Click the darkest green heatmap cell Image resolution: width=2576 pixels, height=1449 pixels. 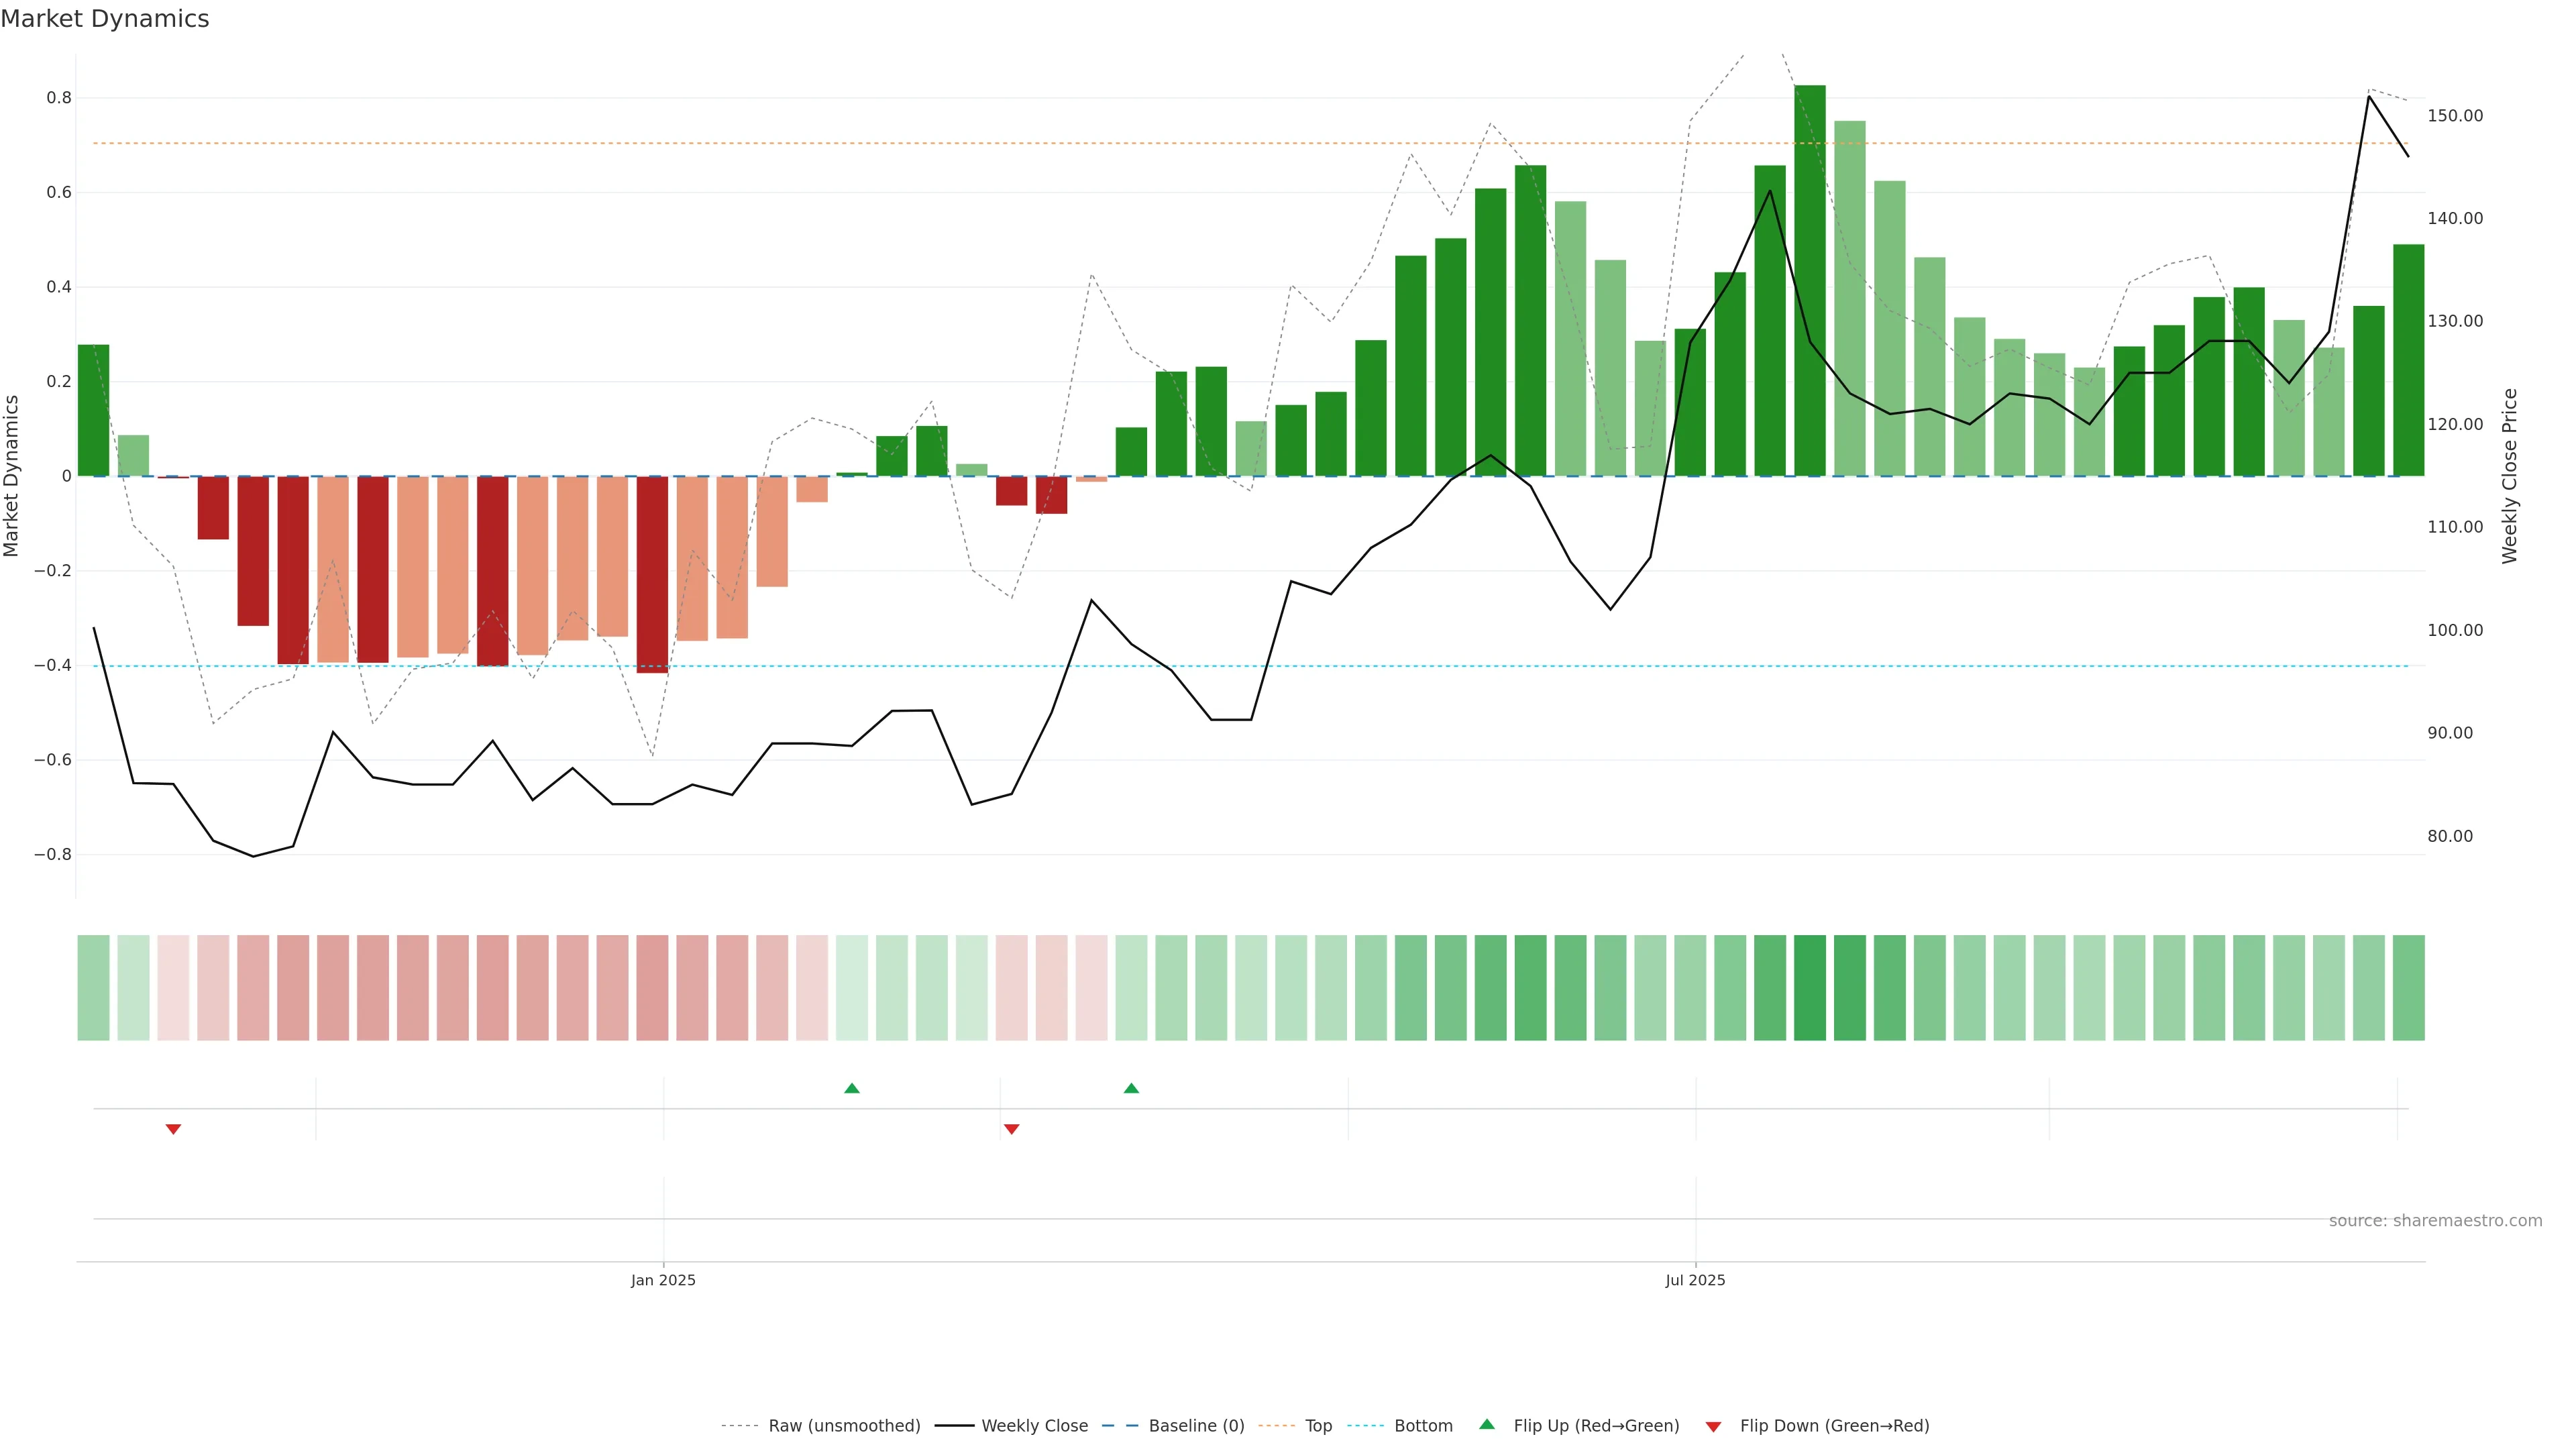pyautogui.click(x=1810, y=988)
